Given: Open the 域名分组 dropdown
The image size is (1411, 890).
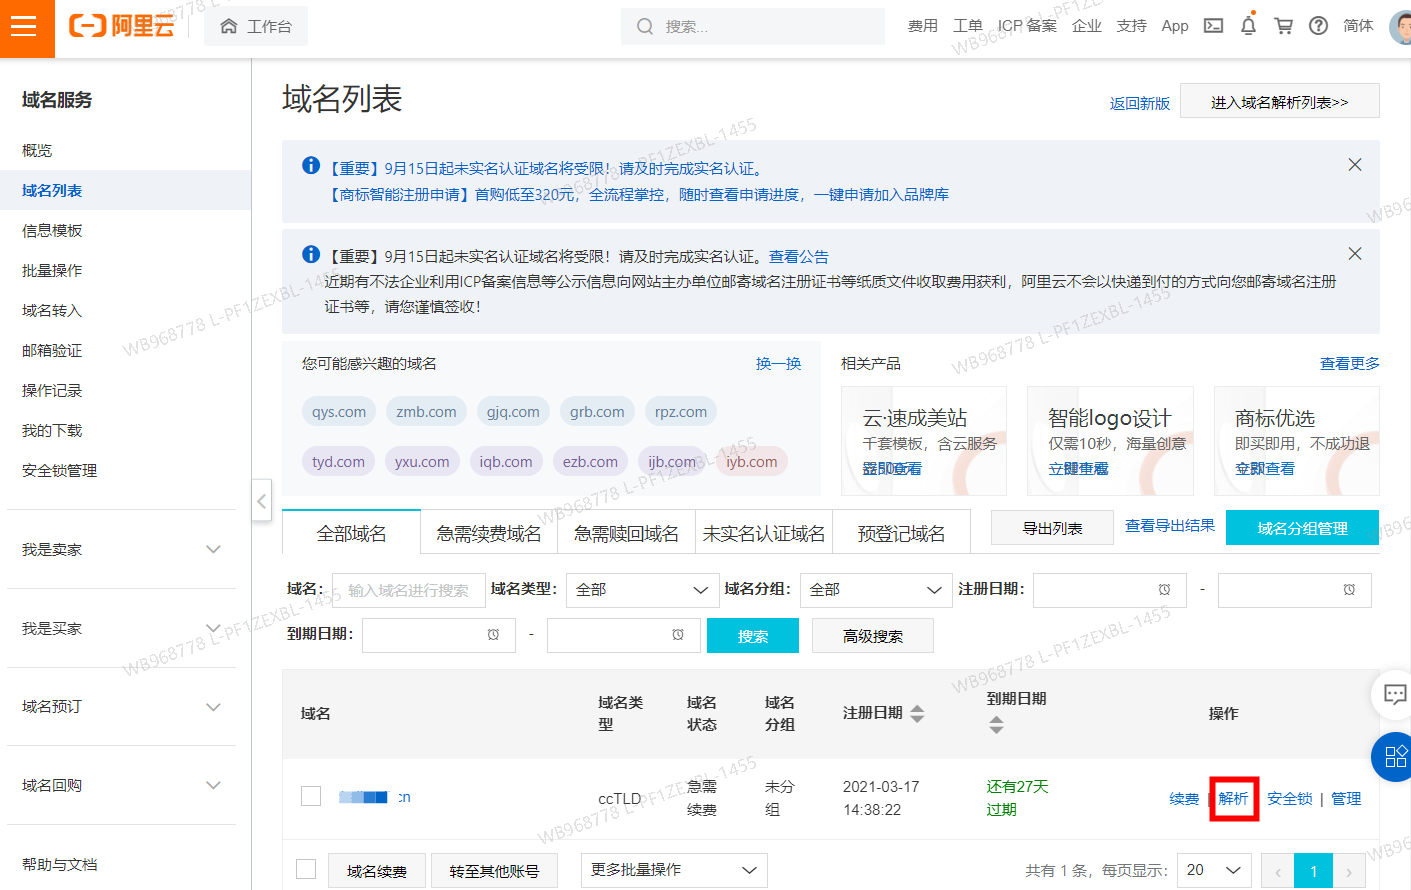Looking at the screenshot, I should (x=876, y=590).
